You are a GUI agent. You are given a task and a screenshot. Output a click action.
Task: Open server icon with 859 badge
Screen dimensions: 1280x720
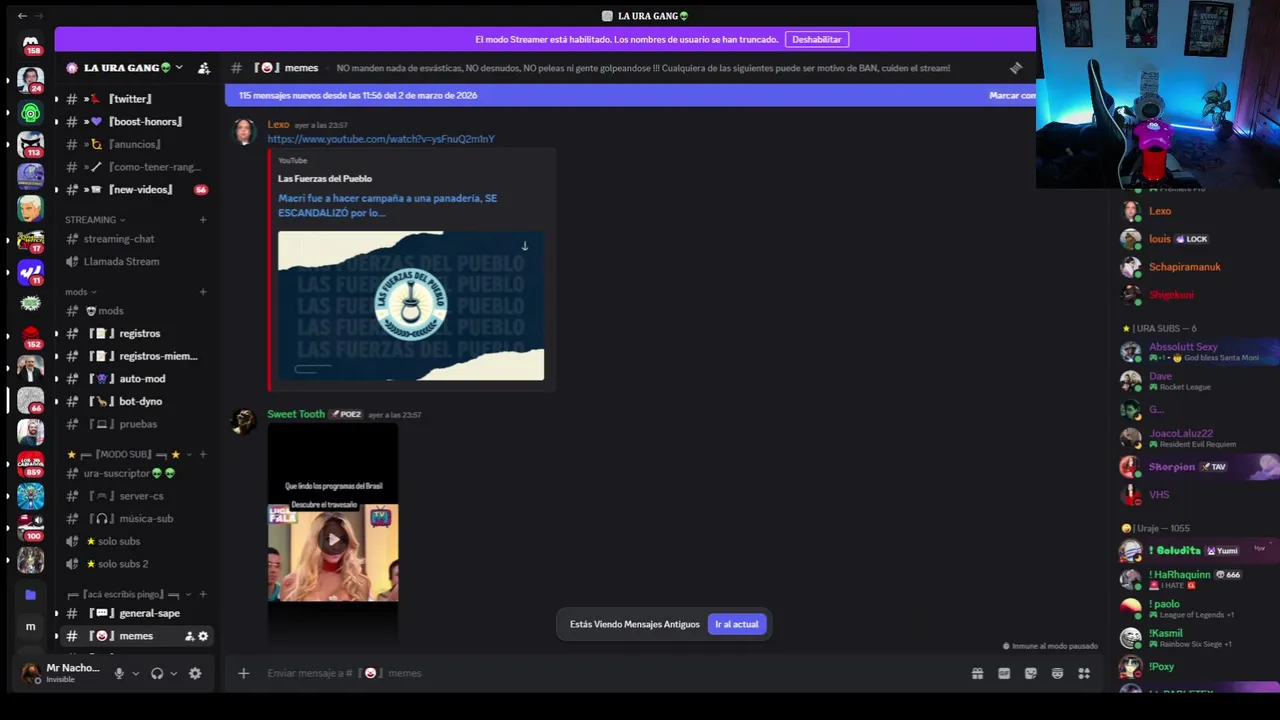click(30, 463)
